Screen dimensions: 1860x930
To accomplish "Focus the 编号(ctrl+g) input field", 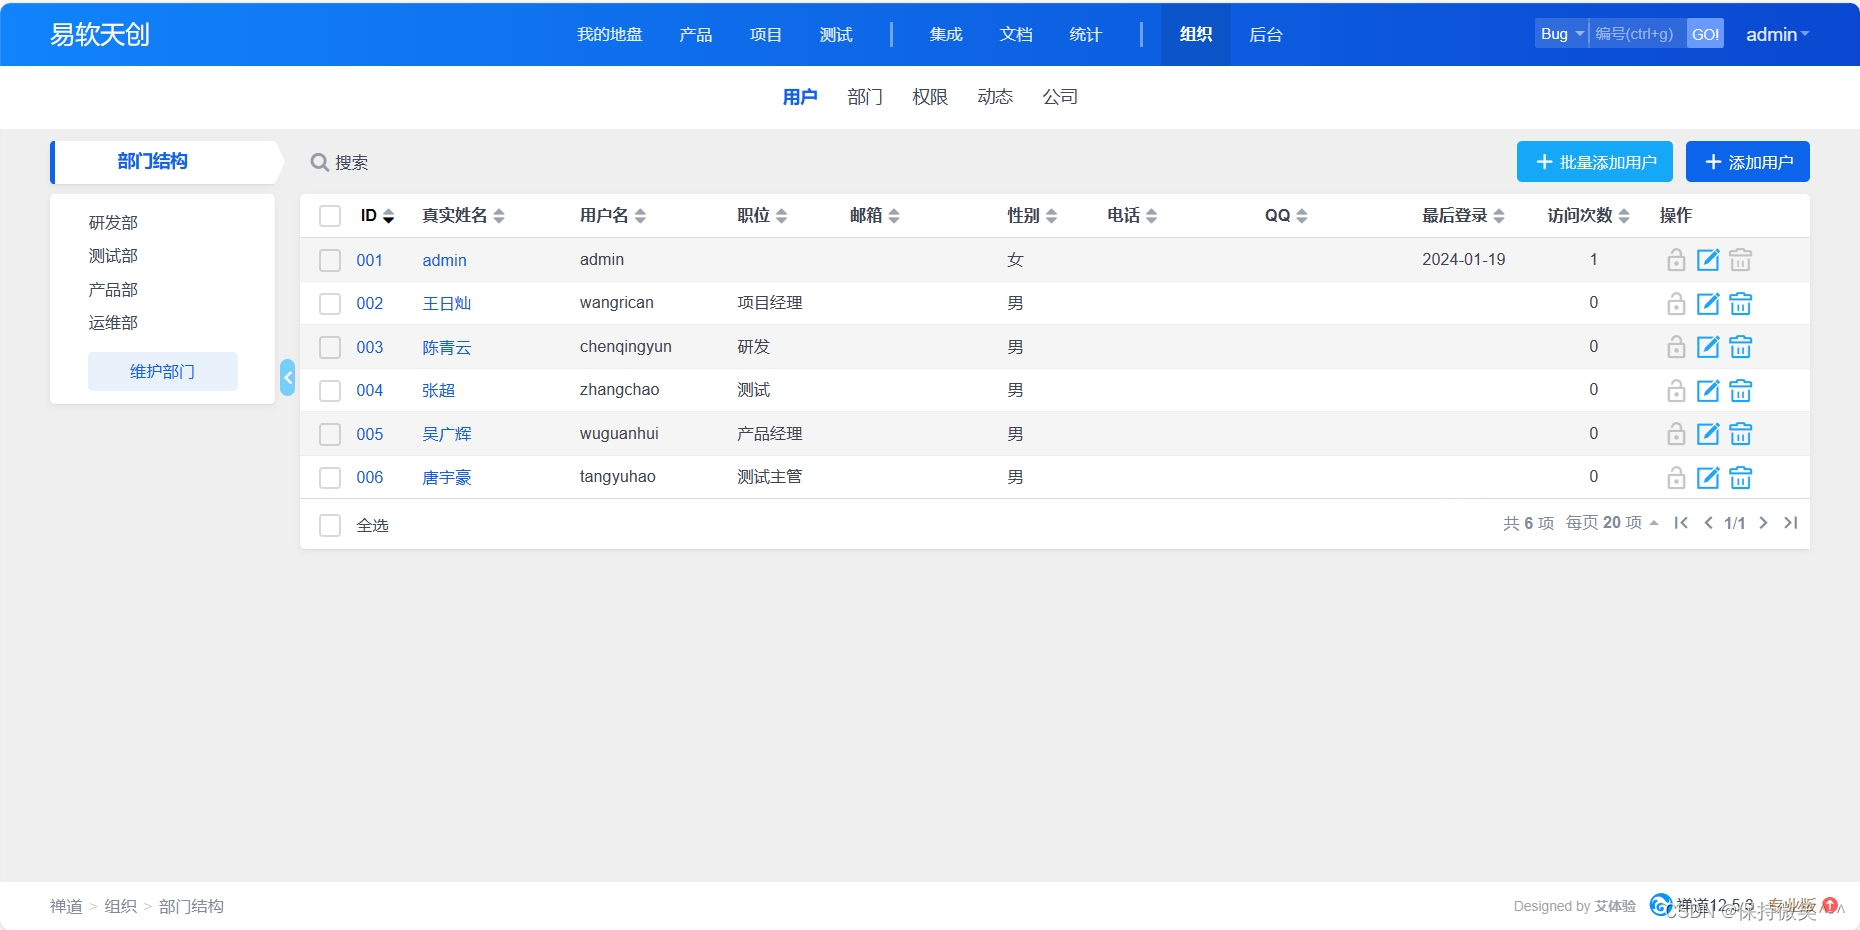I will (1638, 34).
